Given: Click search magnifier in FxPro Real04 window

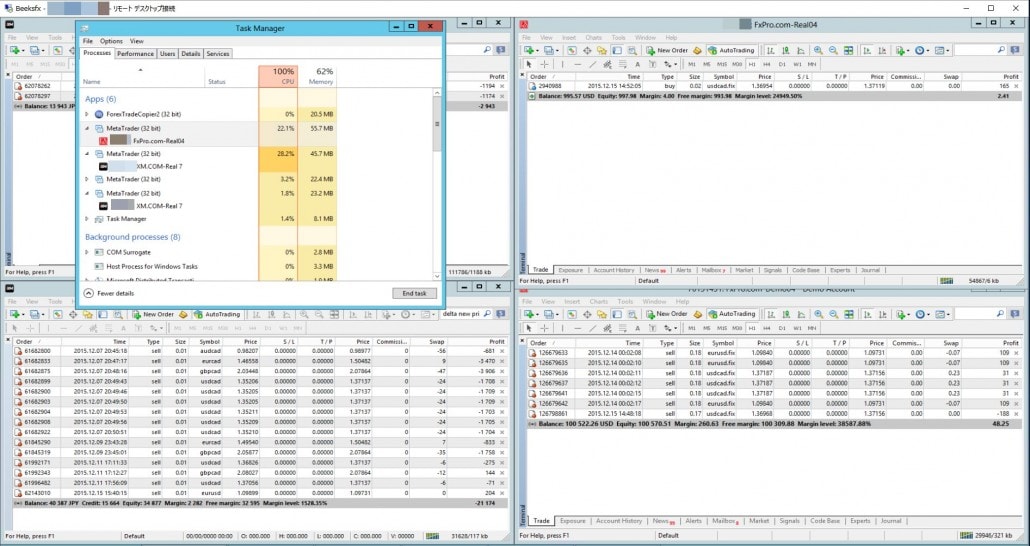Looking at the screenshot, I should click(x=1001, y=50).
